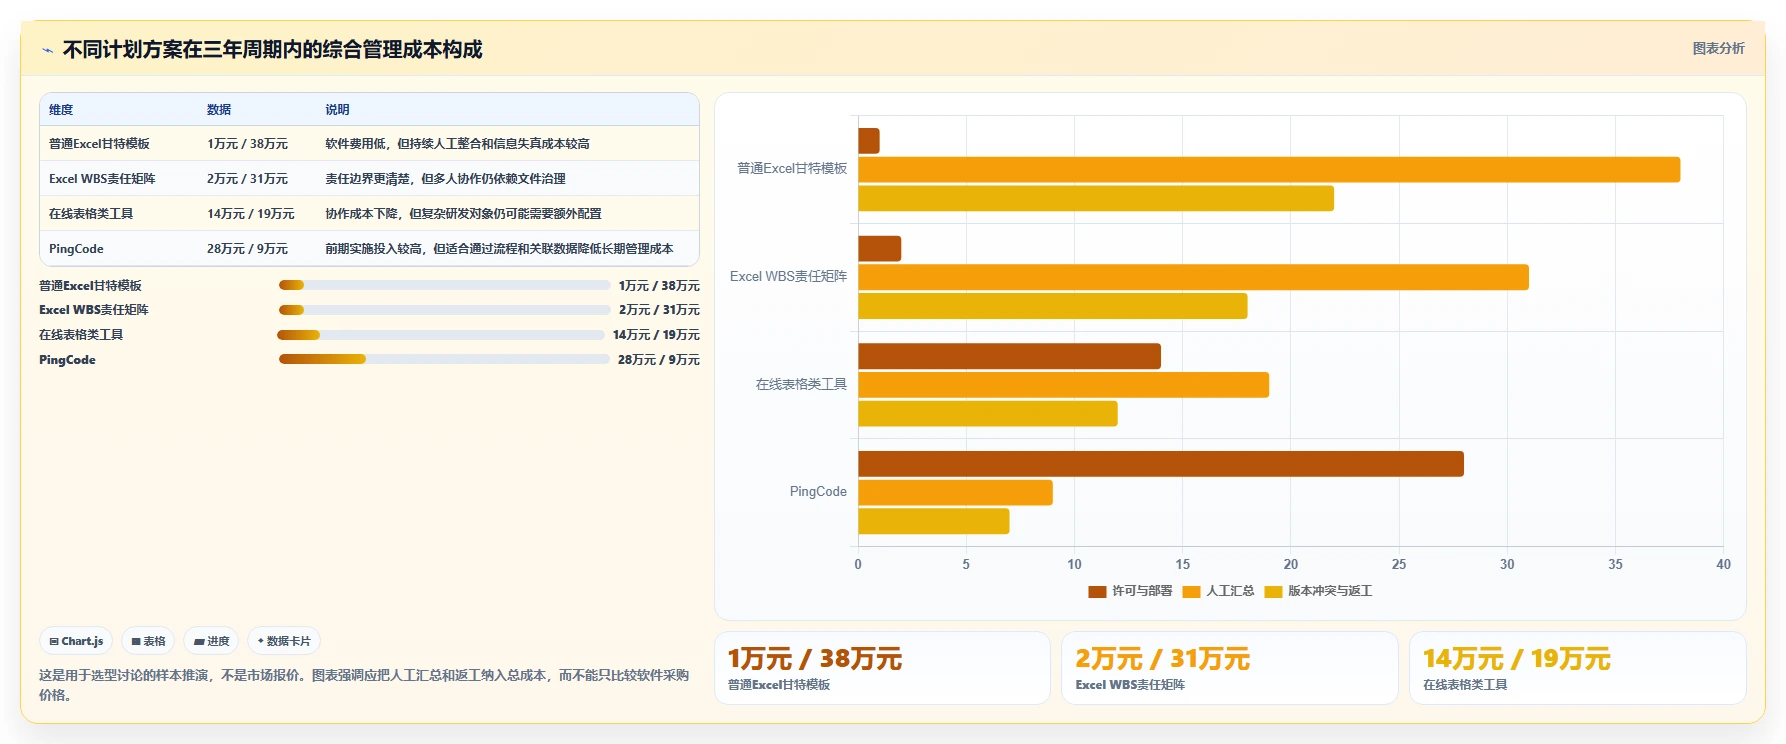Click Excel WBS责任矩阵 人工汇总 chart bar

click(x=1193, y=277)
